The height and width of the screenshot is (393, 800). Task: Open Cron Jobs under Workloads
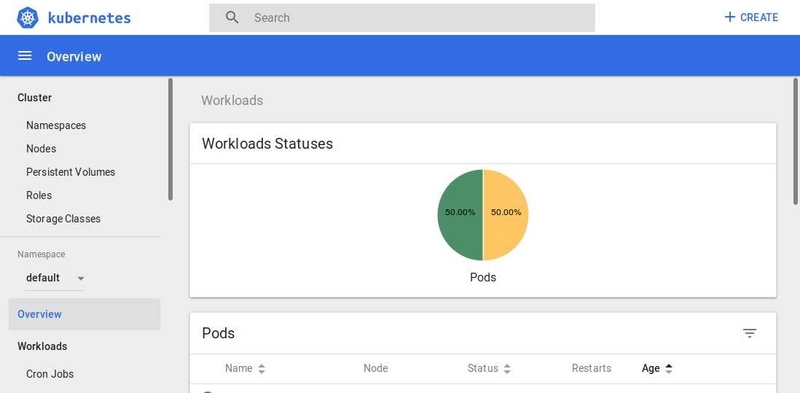tap(50, 374)
